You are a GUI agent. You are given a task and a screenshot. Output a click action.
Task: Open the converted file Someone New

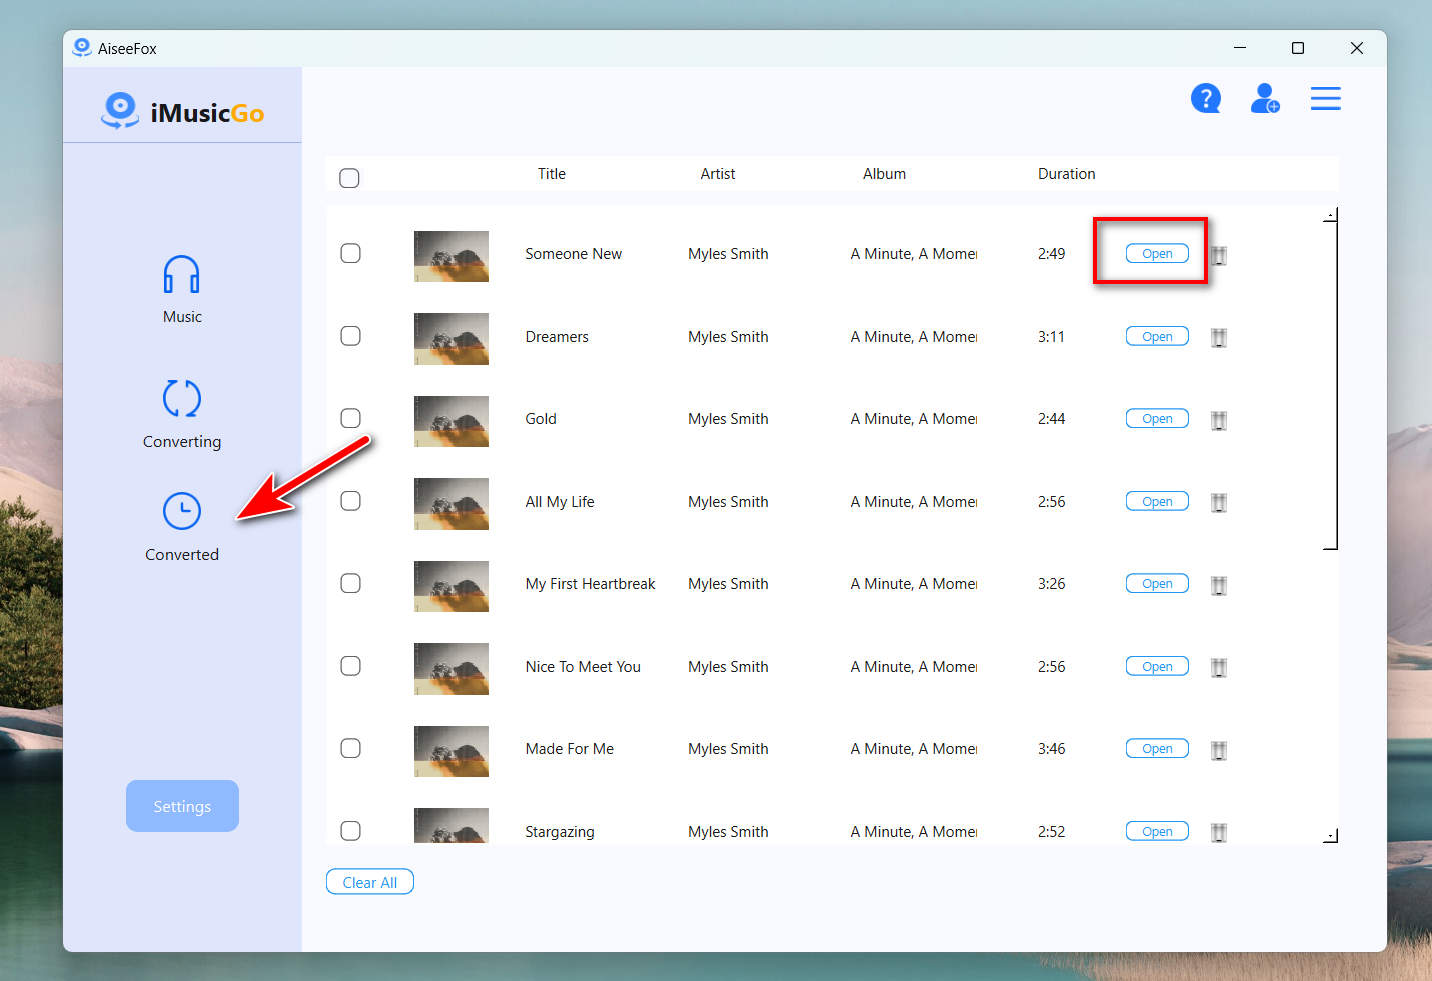[1156, 253]
